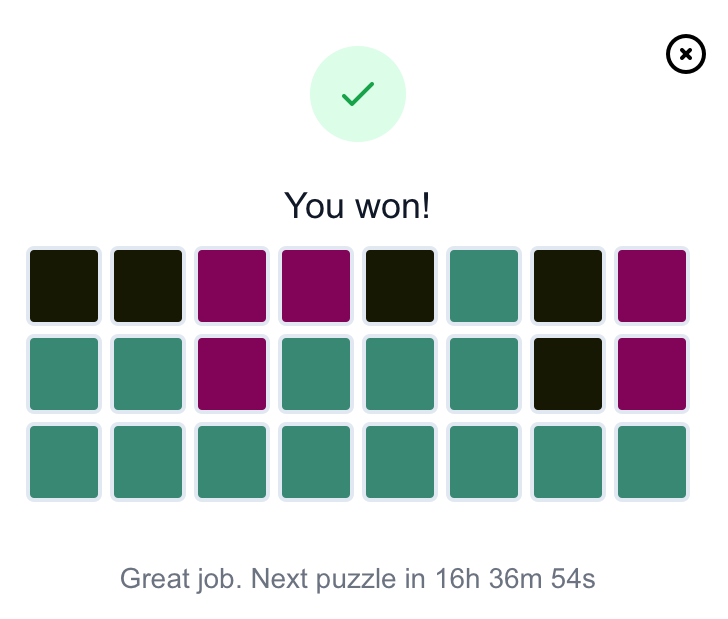Viewport: 728px width, 619px height.
Task: Click third tile, magenta, in second row
Action: click(x=232, y=374)
